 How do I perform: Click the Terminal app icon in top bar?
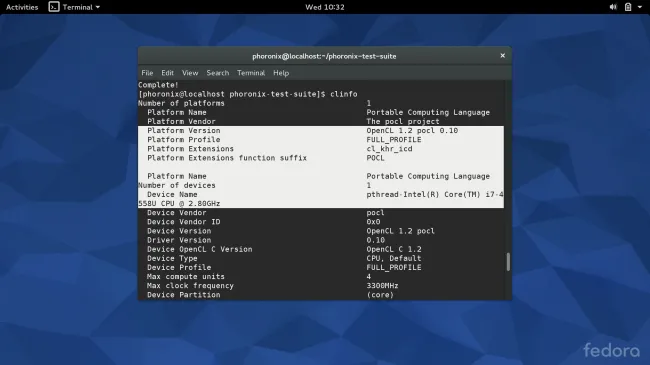pos(54,7)
